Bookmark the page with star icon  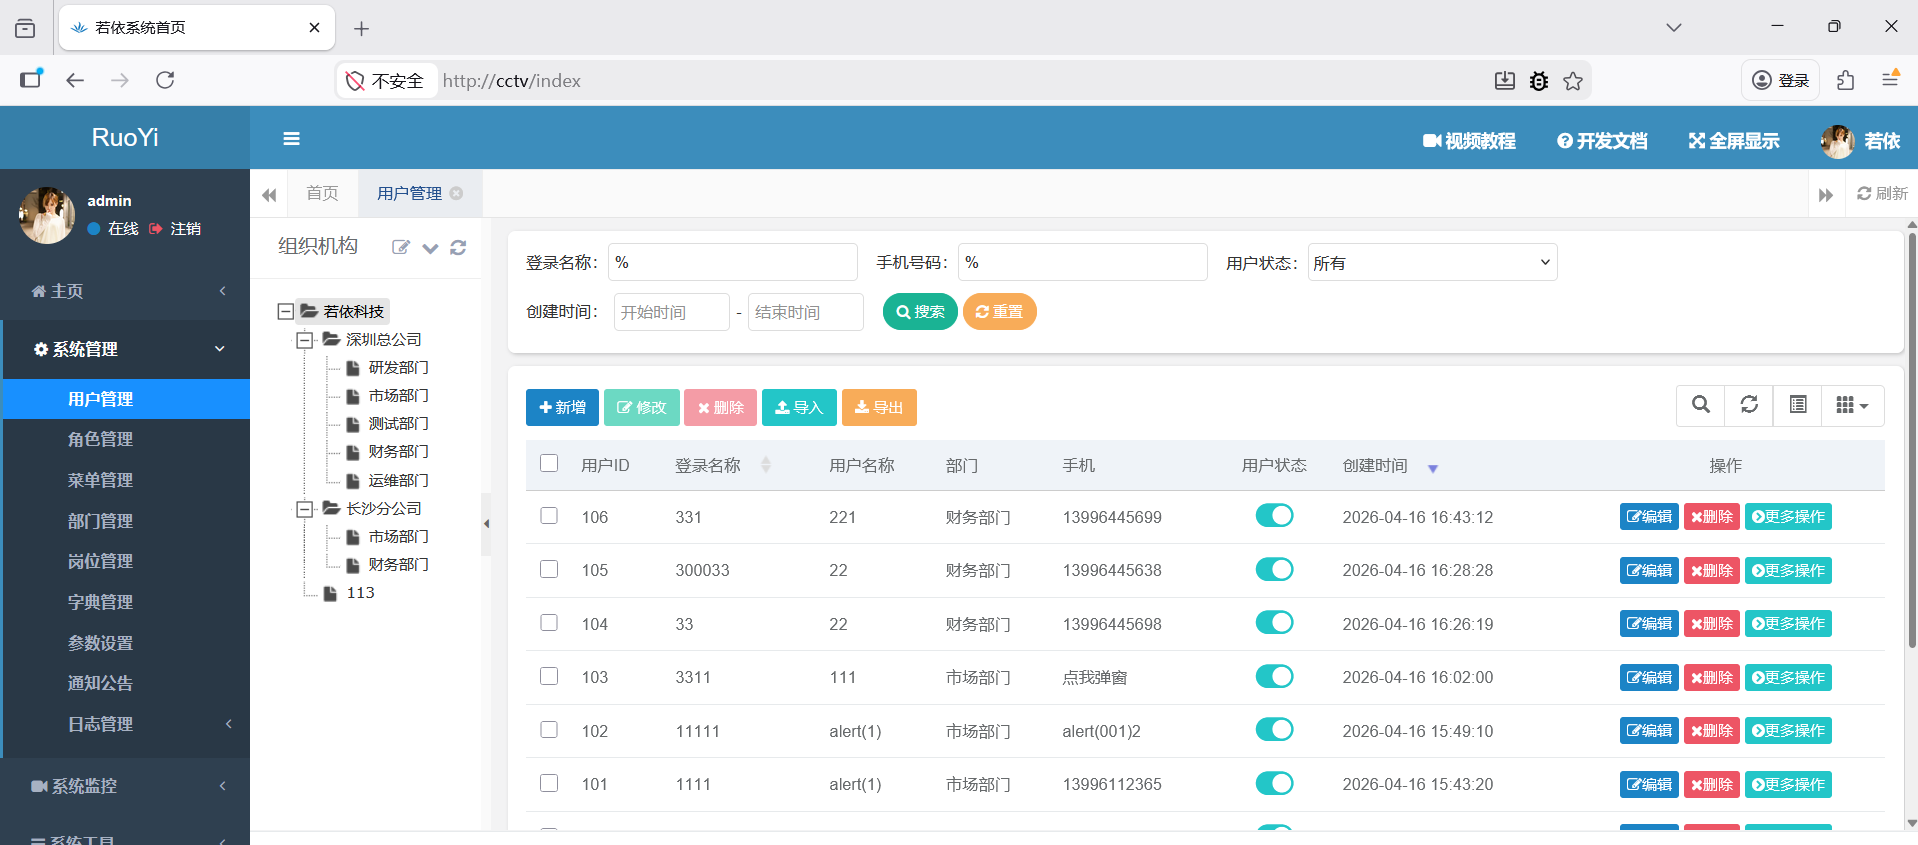pos(1573,81)
